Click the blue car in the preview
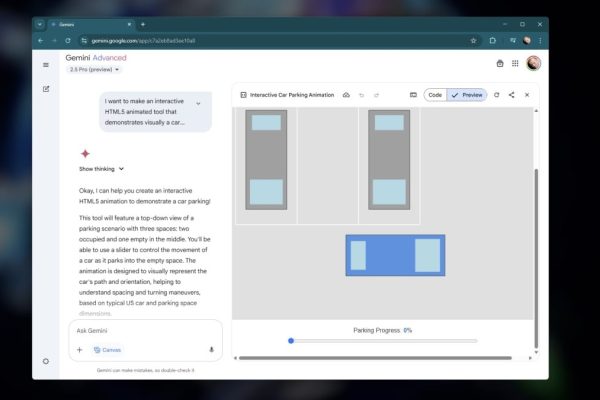 395,255
